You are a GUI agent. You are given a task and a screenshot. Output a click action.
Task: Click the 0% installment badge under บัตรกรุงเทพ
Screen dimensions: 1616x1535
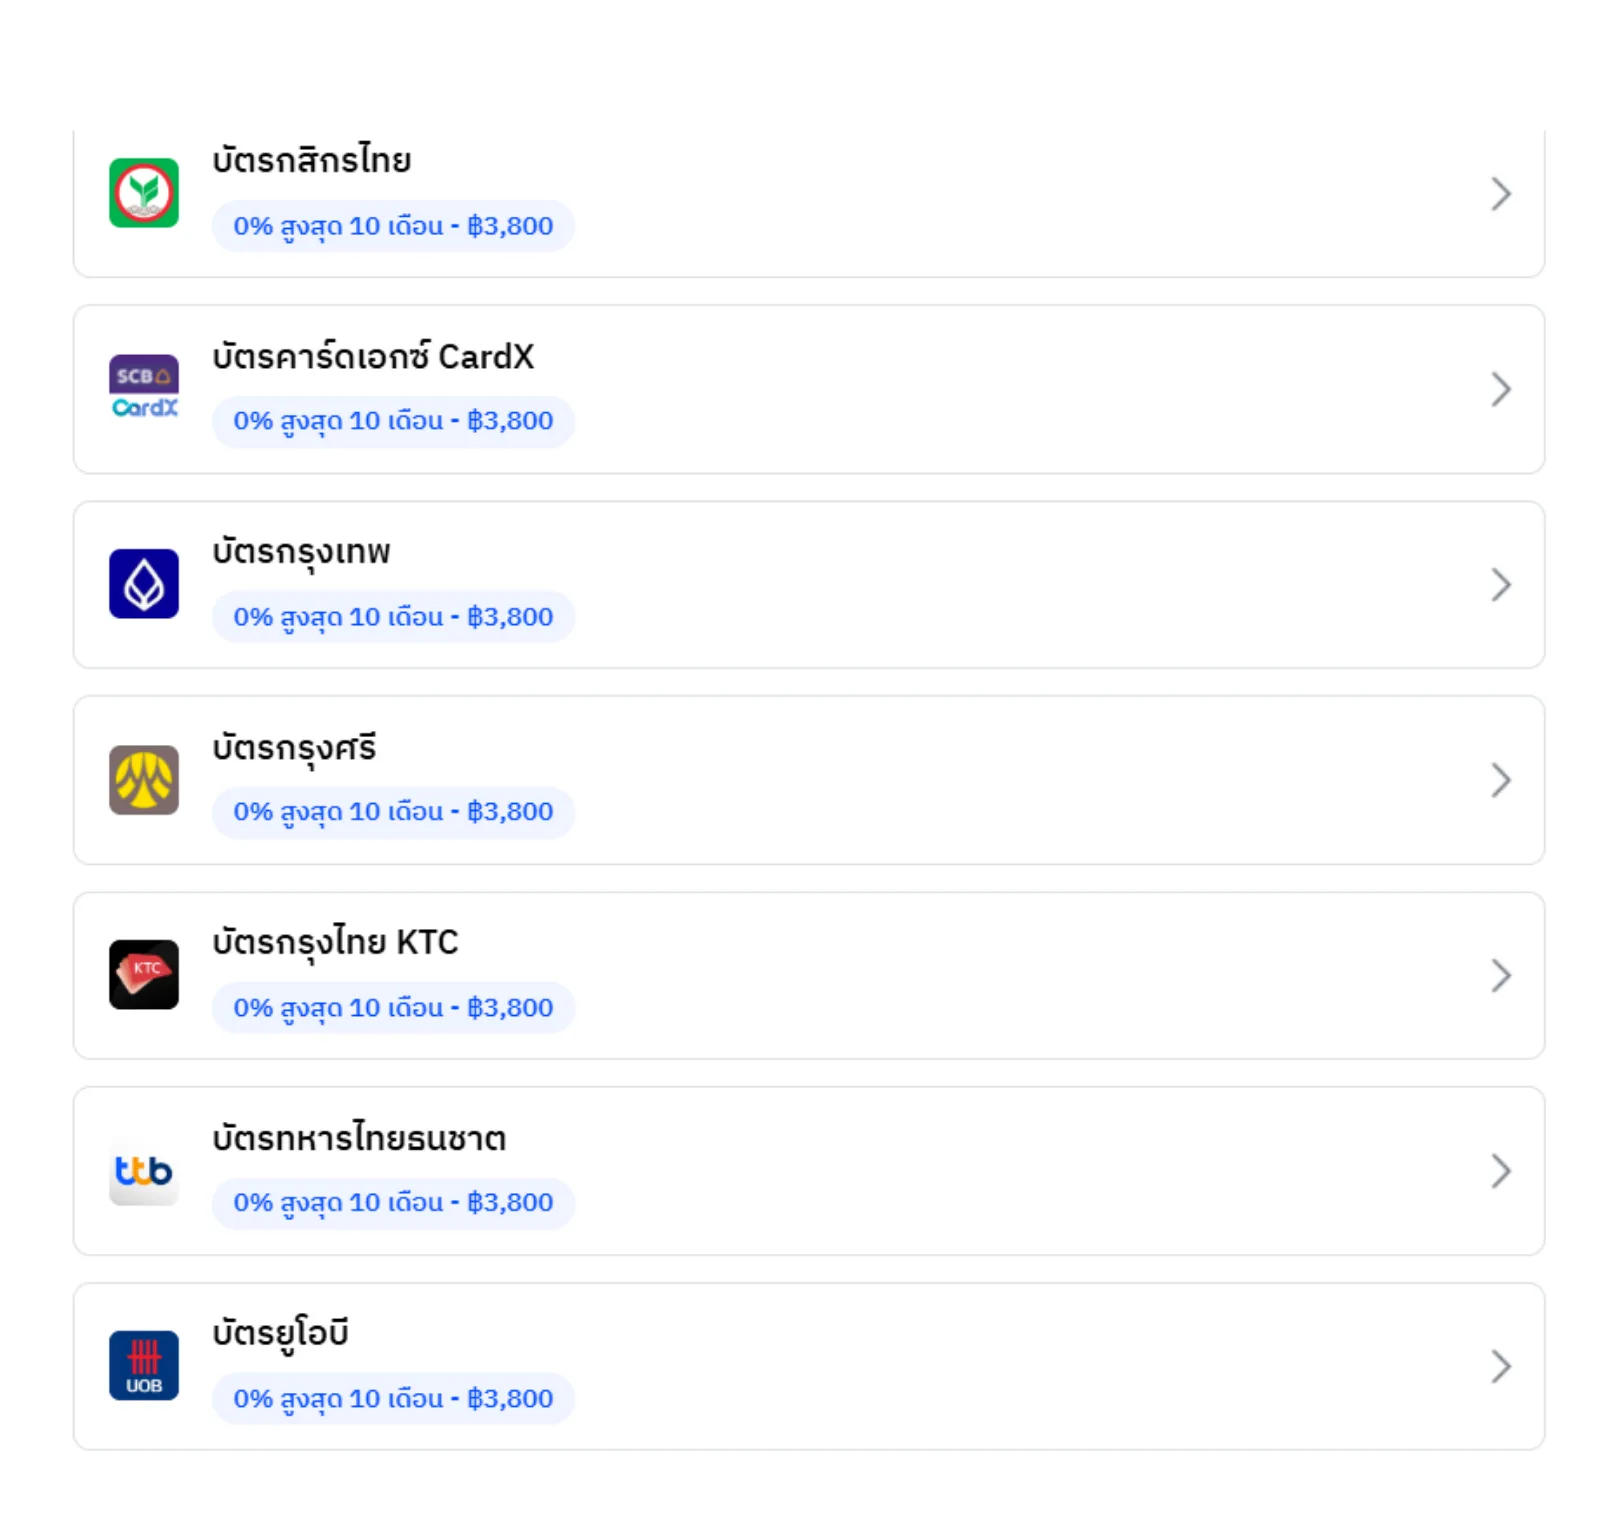[393, 617]
